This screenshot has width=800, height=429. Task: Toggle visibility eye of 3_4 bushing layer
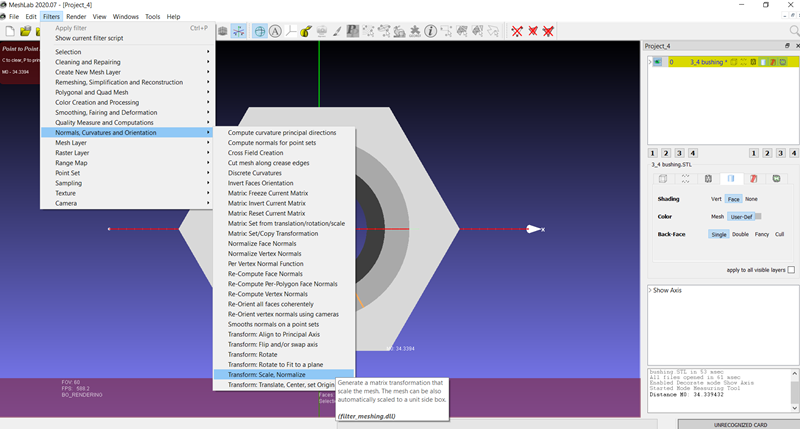(x=658, y=62)
